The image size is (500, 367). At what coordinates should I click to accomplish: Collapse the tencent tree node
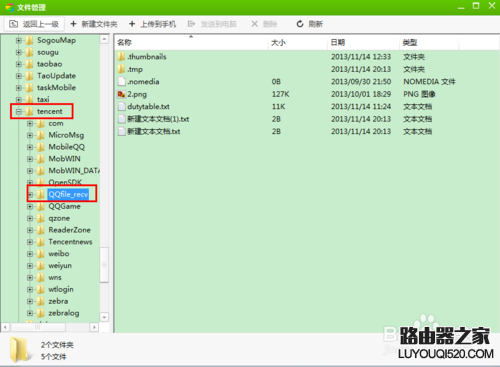(x=19, y=111)
